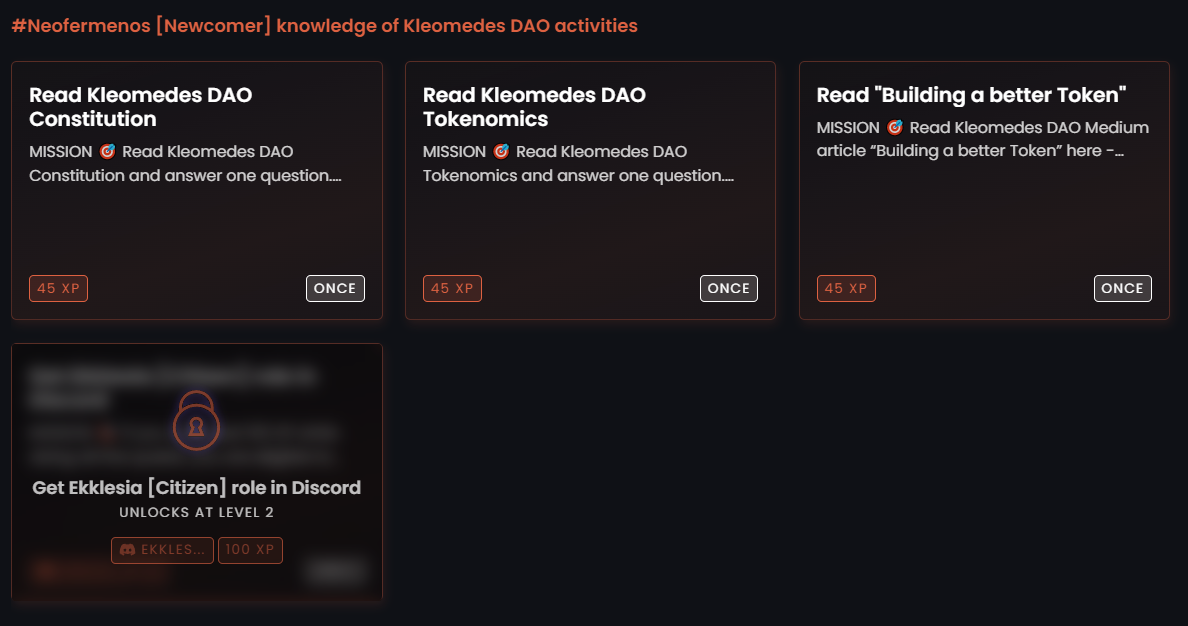Toggle the ONCE badge on Constitution card
This screenshot has width=1188, height=626.
335,288
